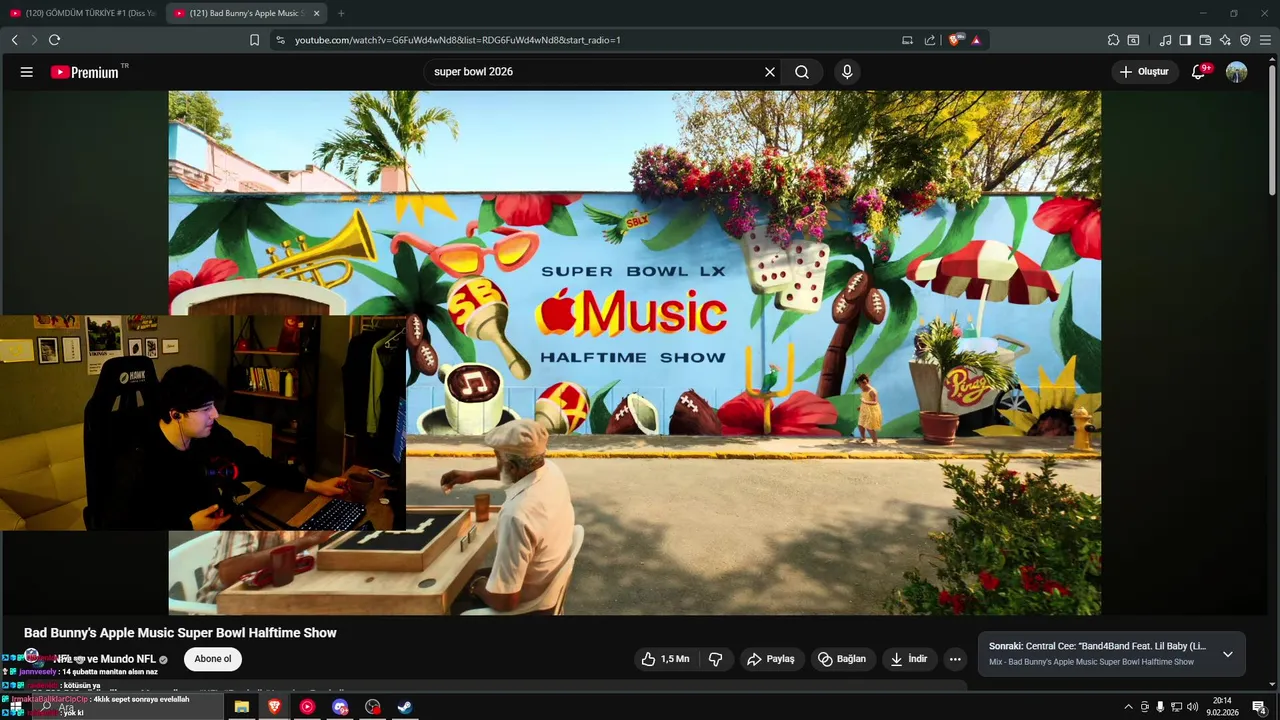Dislike the video
The image size is (1280, 720).
point(715,659)
